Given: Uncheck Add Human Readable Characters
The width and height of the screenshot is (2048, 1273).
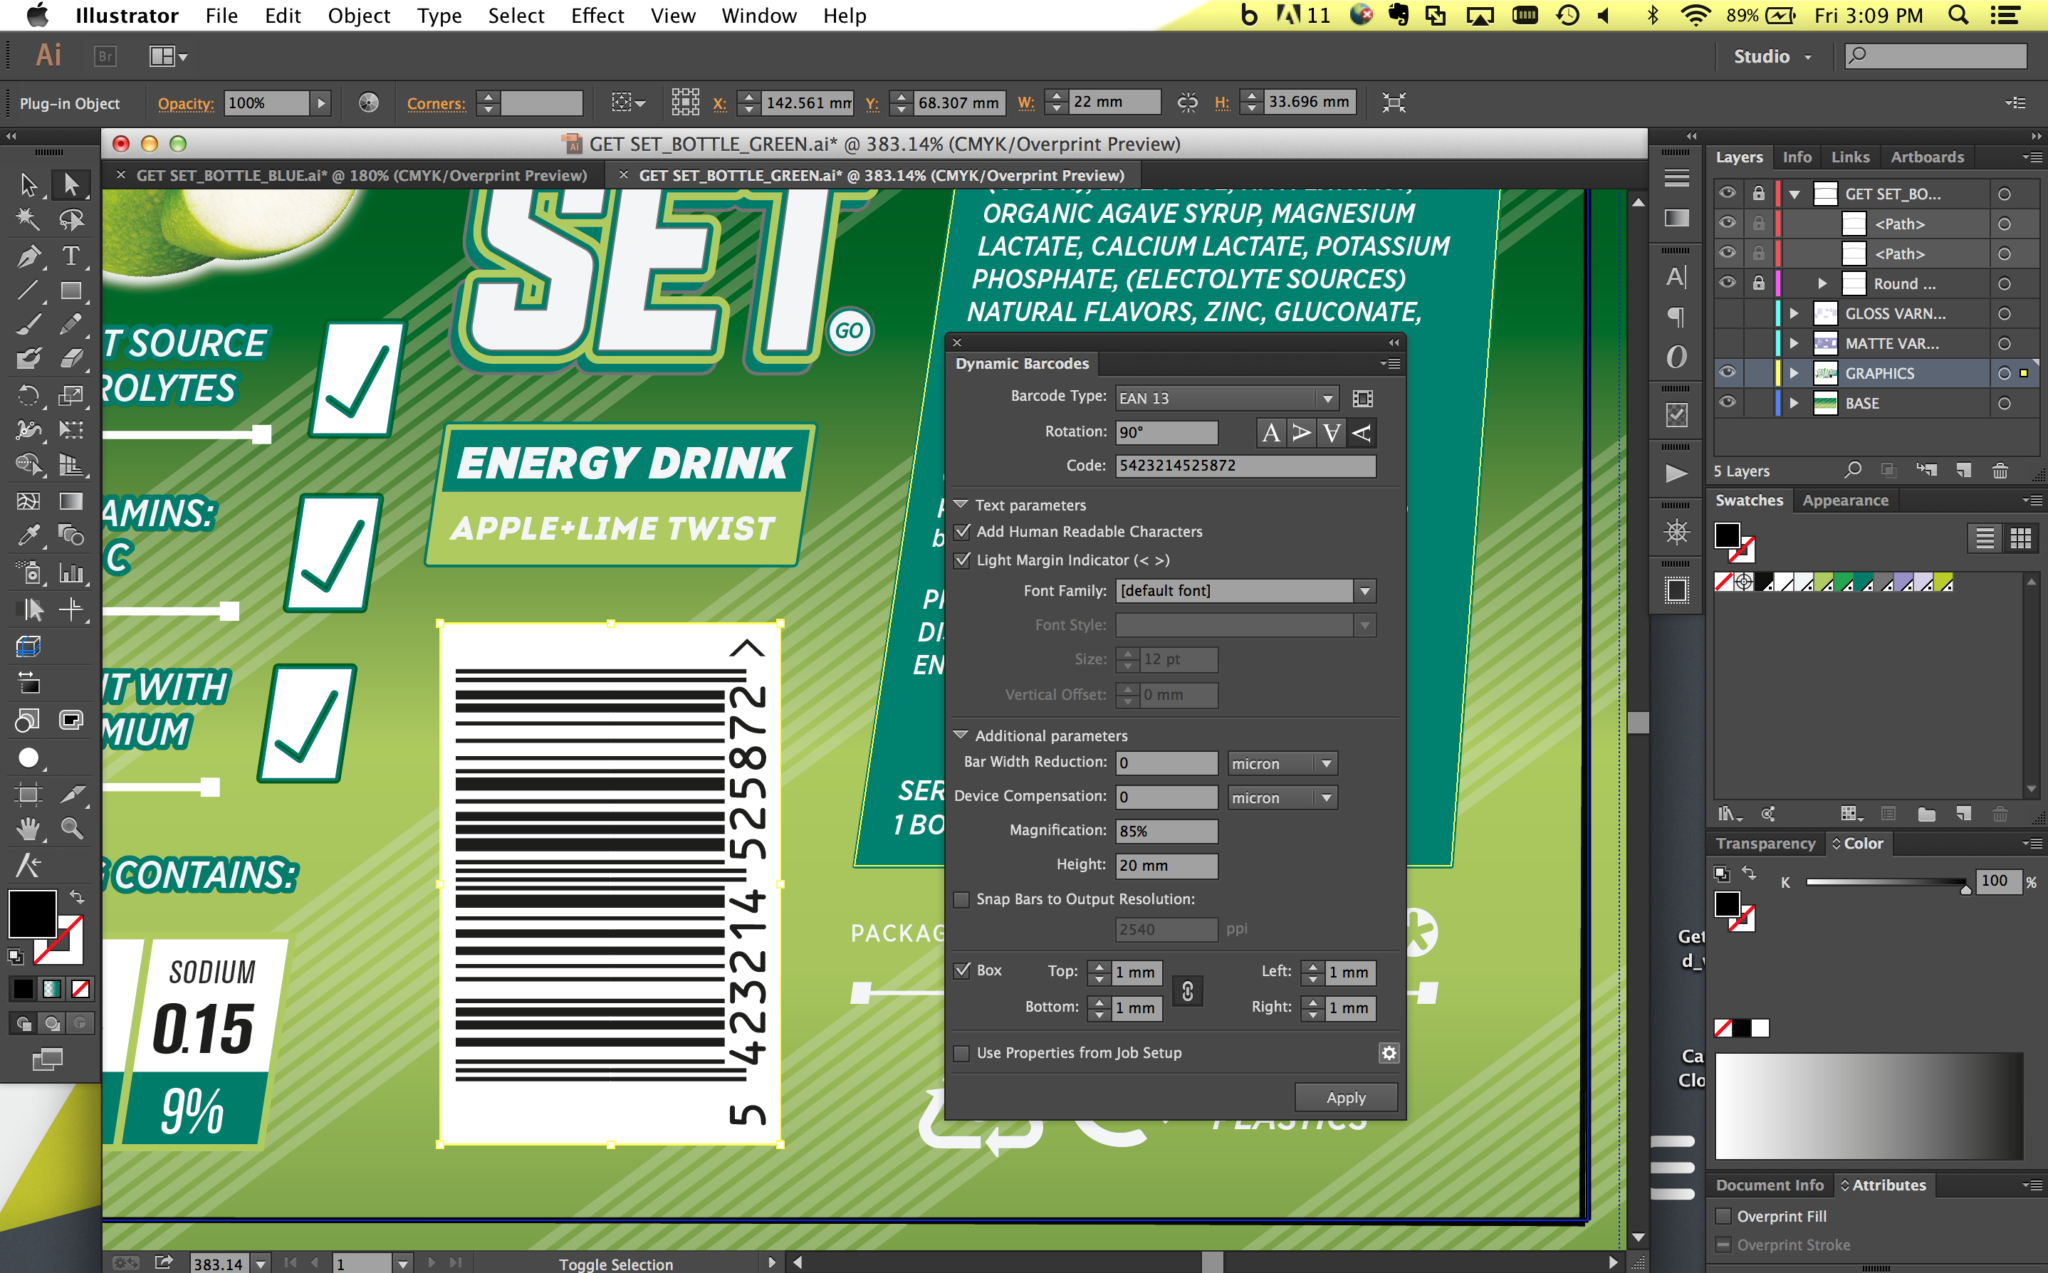Looking at the screenshot, I should point(962,532).
